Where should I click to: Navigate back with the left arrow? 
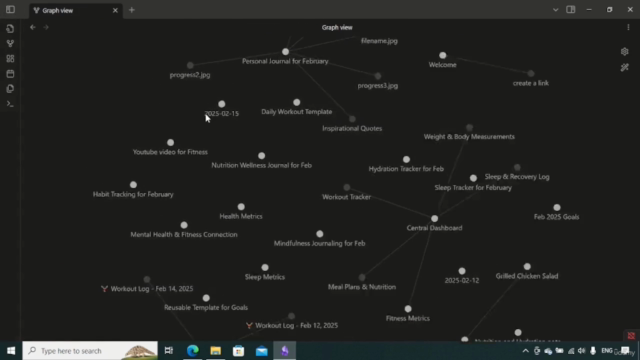(33, 27)
